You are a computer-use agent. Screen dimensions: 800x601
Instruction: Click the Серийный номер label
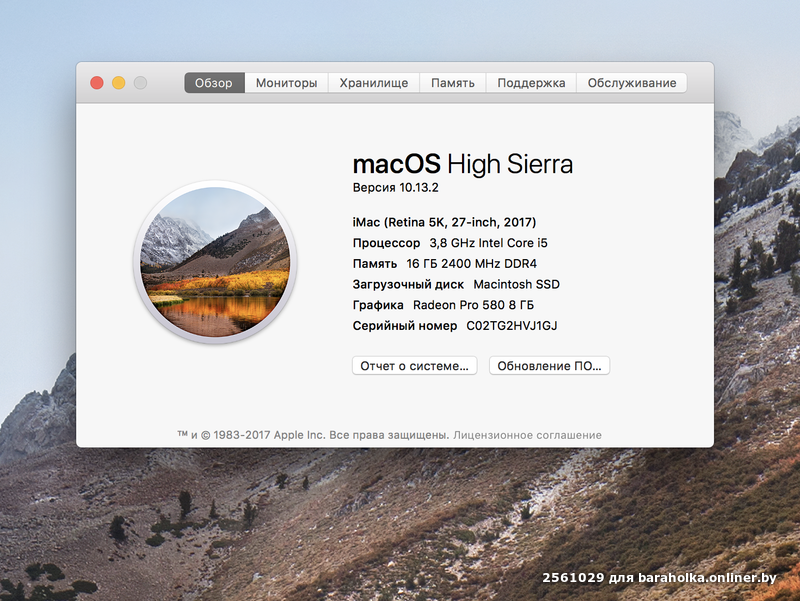point(405,325)
